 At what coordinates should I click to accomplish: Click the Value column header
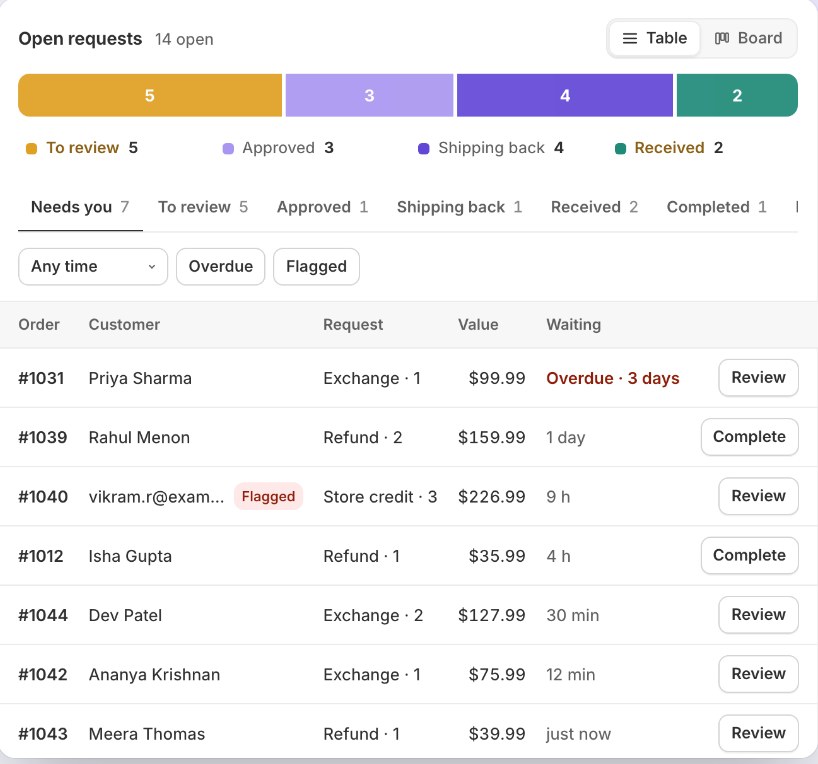478,325
